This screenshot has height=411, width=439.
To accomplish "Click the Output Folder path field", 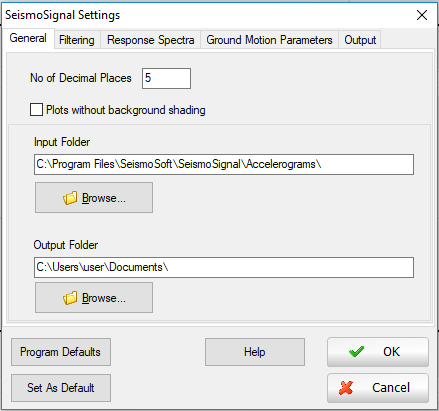I will point(224,267).
